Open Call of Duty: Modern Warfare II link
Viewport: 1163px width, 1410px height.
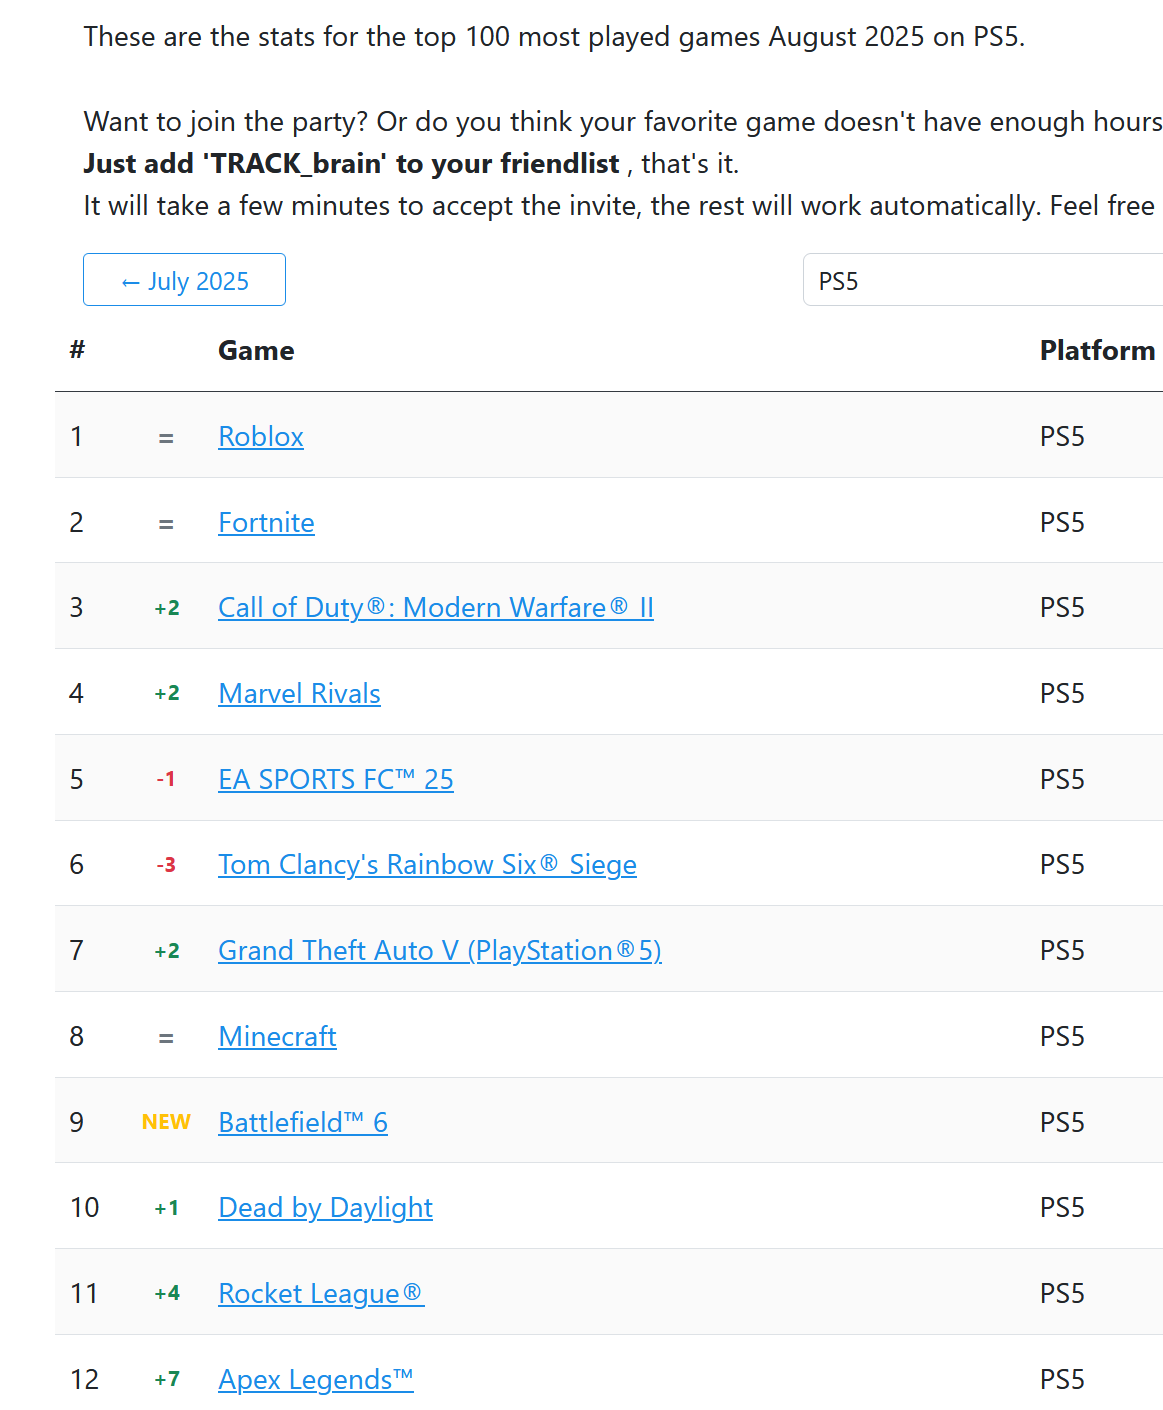click(x=436, y=608)
